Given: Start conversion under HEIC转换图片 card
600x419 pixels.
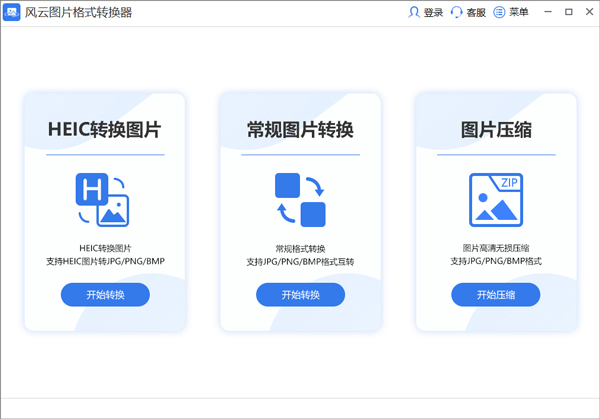Looking at the screenshot, I should tap(105, 295).
